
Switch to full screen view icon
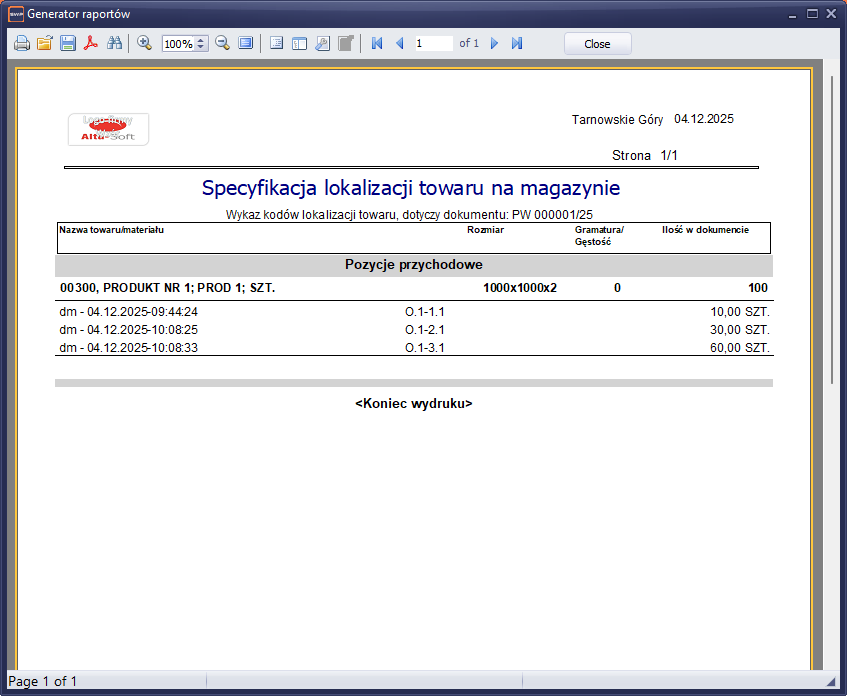[245, 44]
